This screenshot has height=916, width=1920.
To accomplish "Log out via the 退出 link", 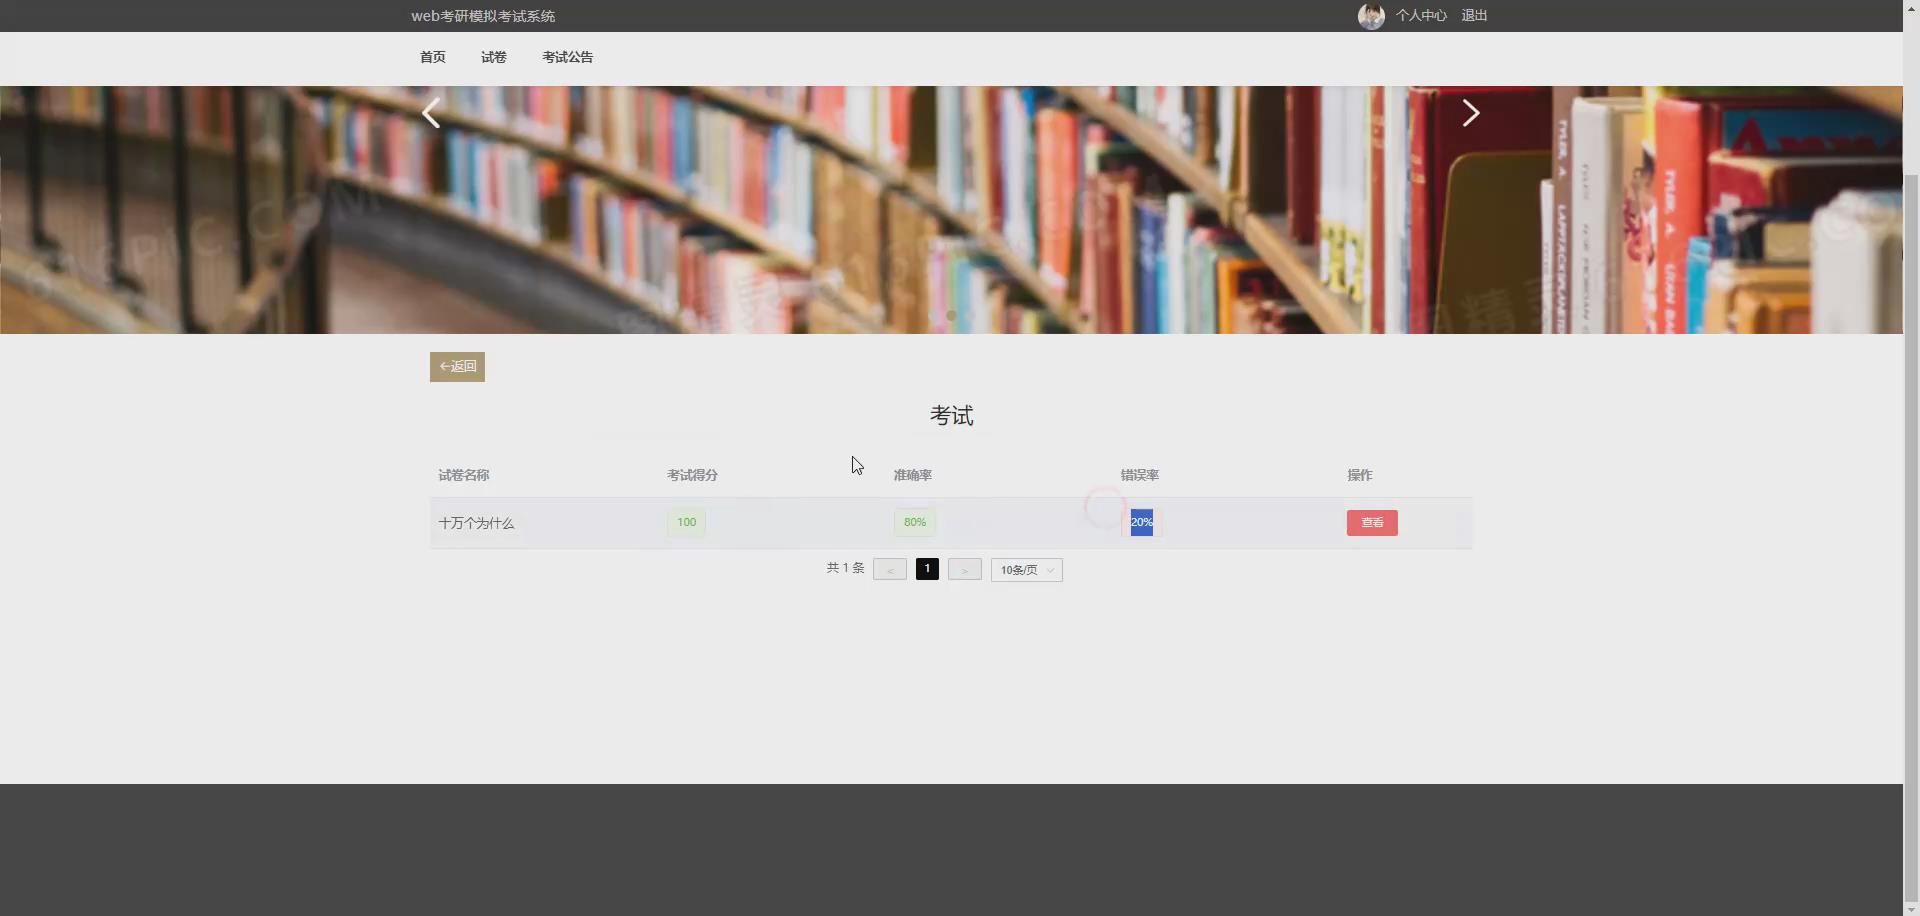I will [x=1474, y=16].
